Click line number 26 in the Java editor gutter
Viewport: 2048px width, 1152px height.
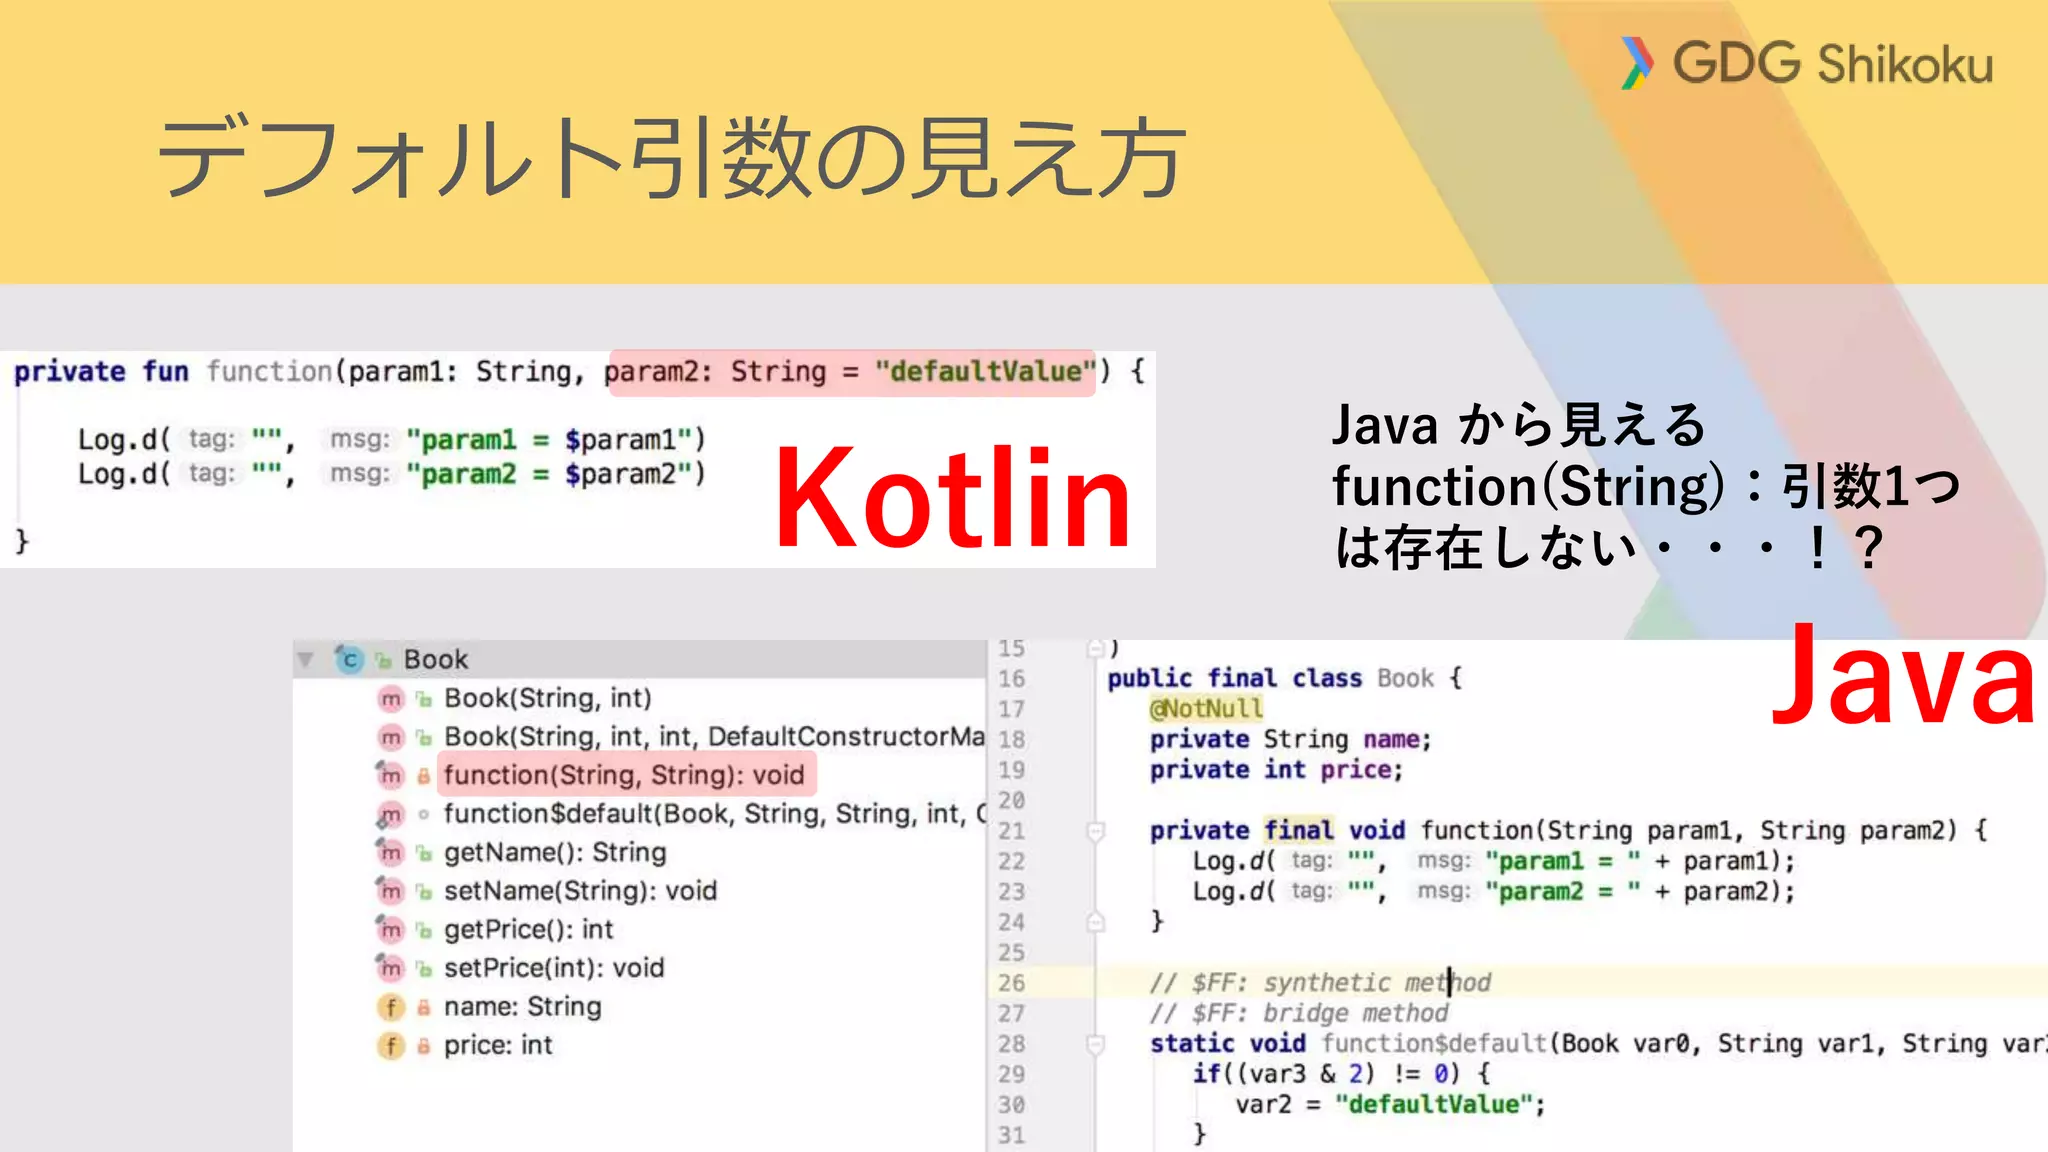(x=1011, y=983)
